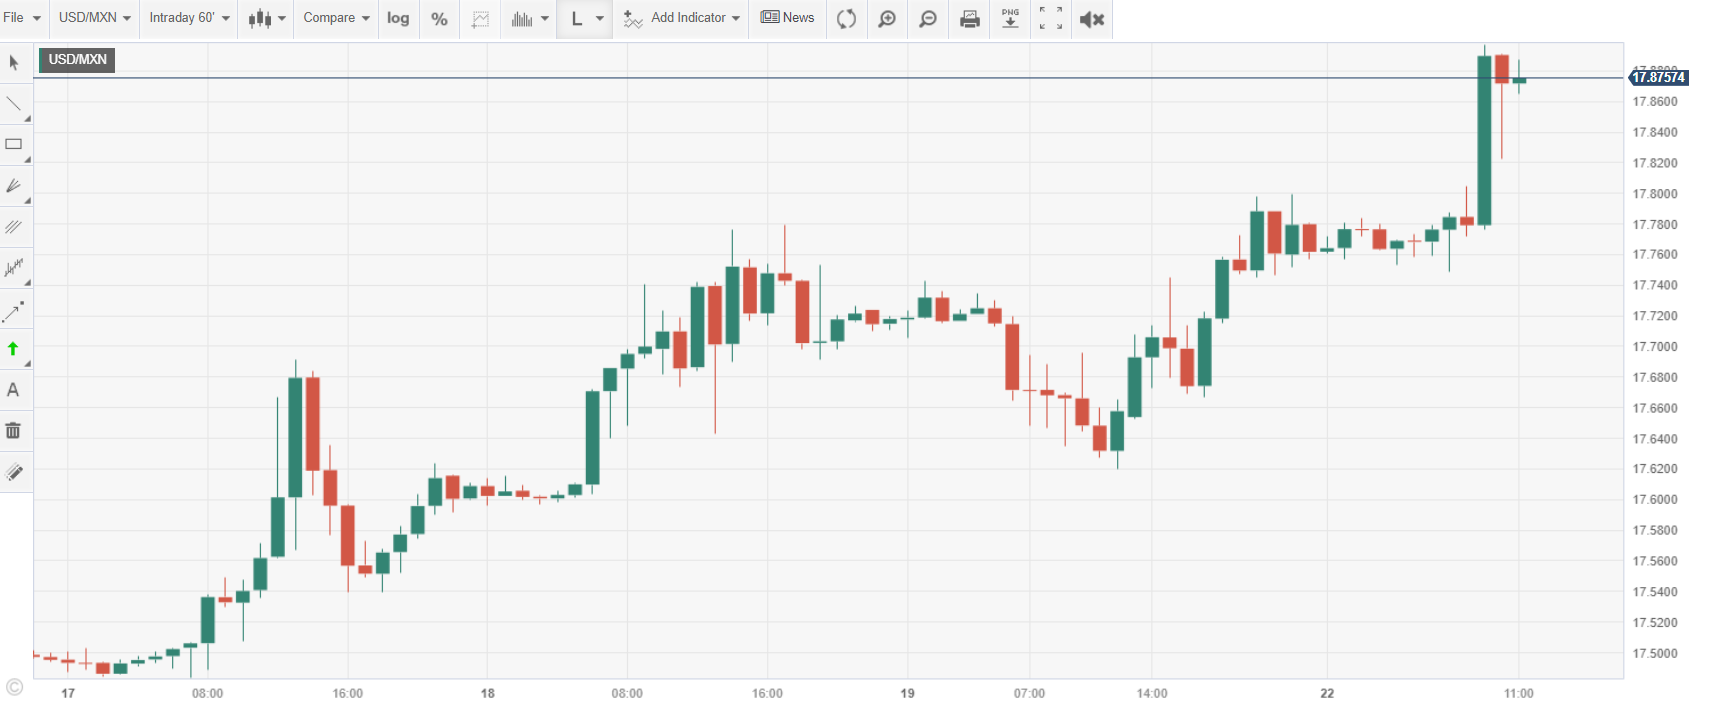Click the date label 17 on time axis
The image size is (1709, 714).
[68, 694]
